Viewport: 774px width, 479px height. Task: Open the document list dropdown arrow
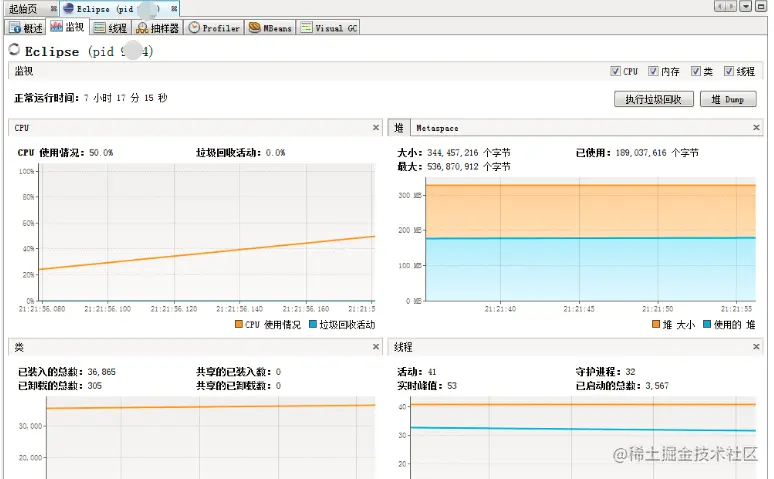click(x=746, y=6)
